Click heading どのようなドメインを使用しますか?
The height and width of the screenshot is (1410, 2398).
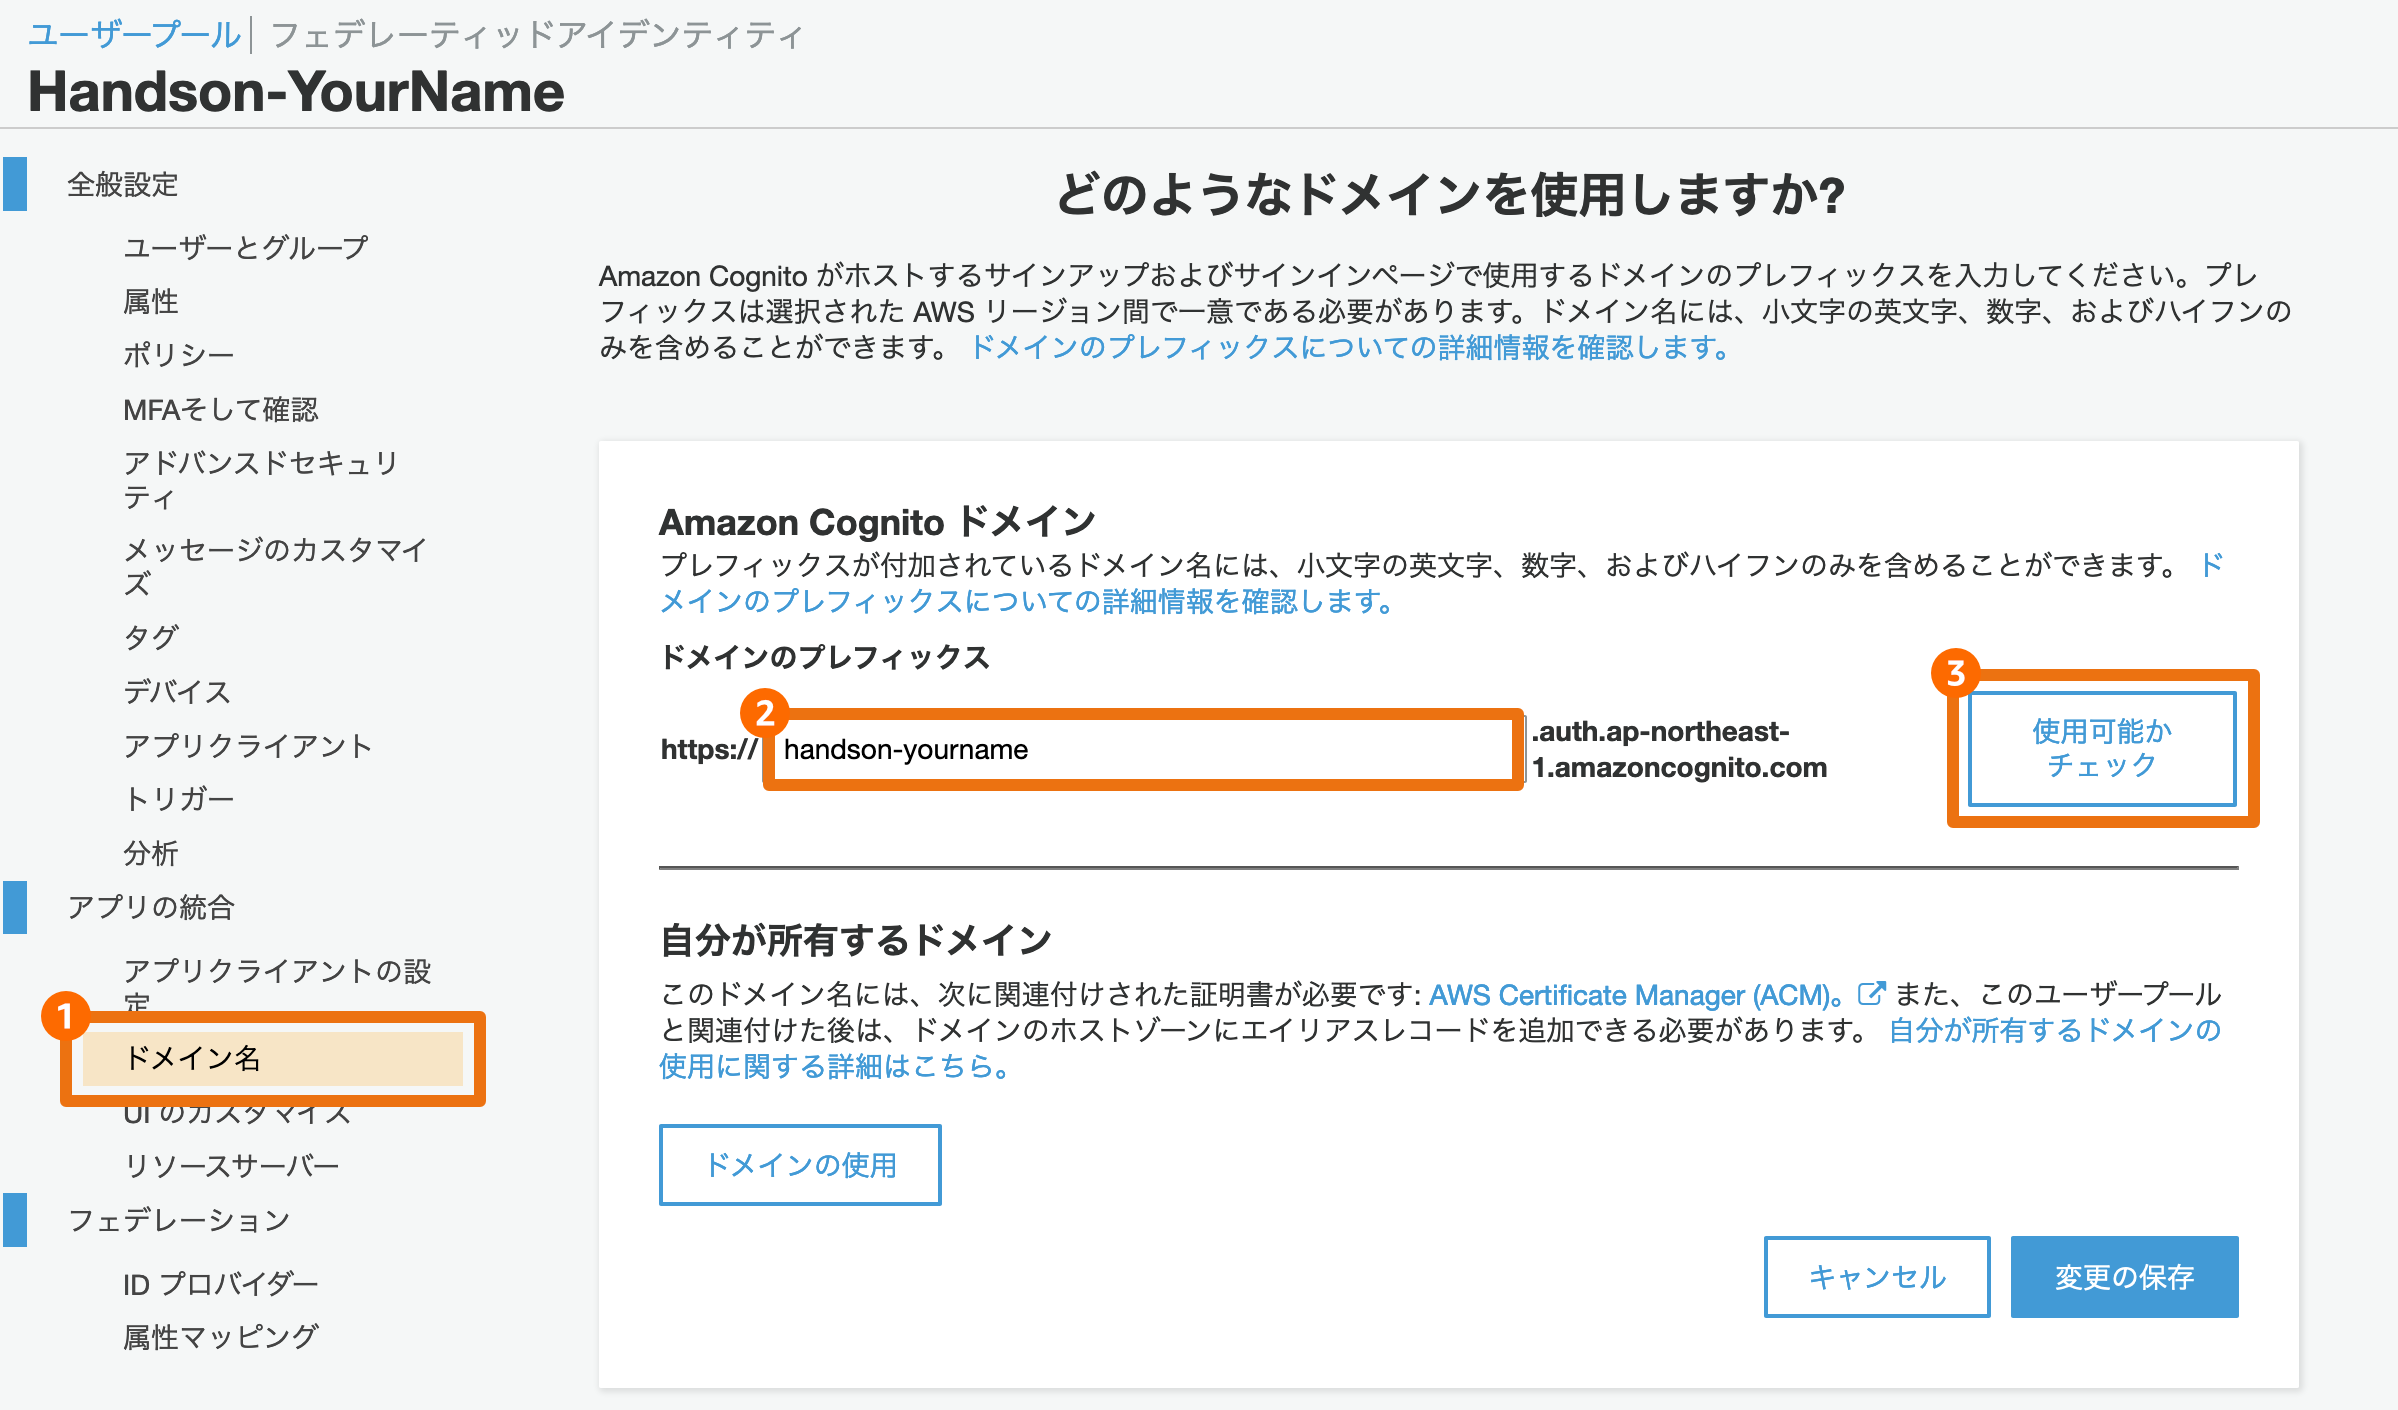tap(1449, 194)
